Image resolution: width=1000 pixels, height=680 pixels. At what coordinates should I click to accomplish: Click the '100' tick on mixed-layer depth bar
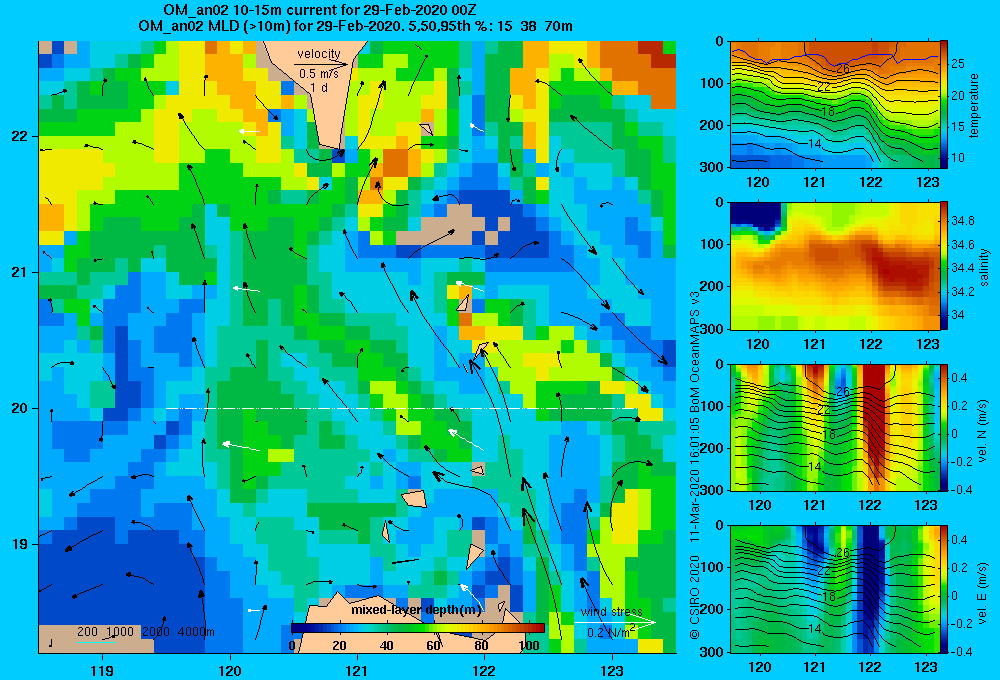pyautogui.click(x=529, y=646)
